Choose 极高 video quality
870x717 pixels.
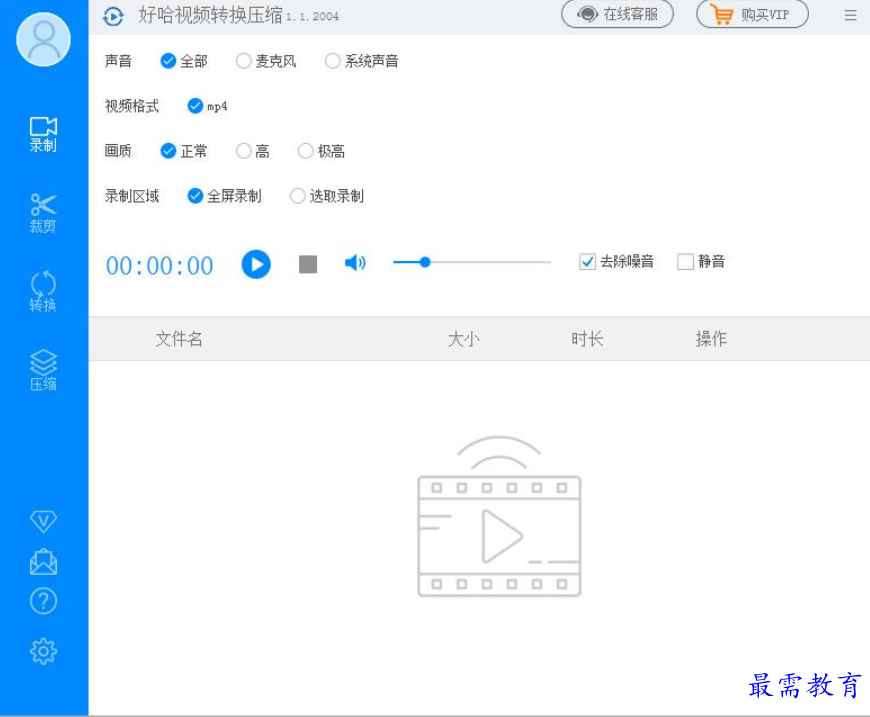click(x=306, y=151)
